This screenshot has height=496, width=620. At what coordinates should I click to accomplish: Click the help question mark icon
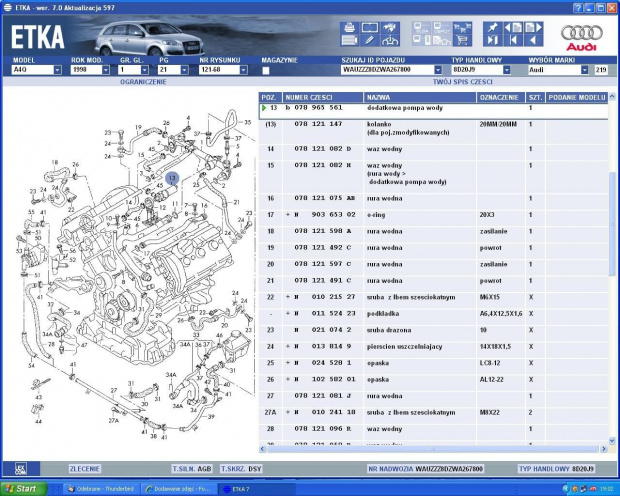(x=578, y=8)
